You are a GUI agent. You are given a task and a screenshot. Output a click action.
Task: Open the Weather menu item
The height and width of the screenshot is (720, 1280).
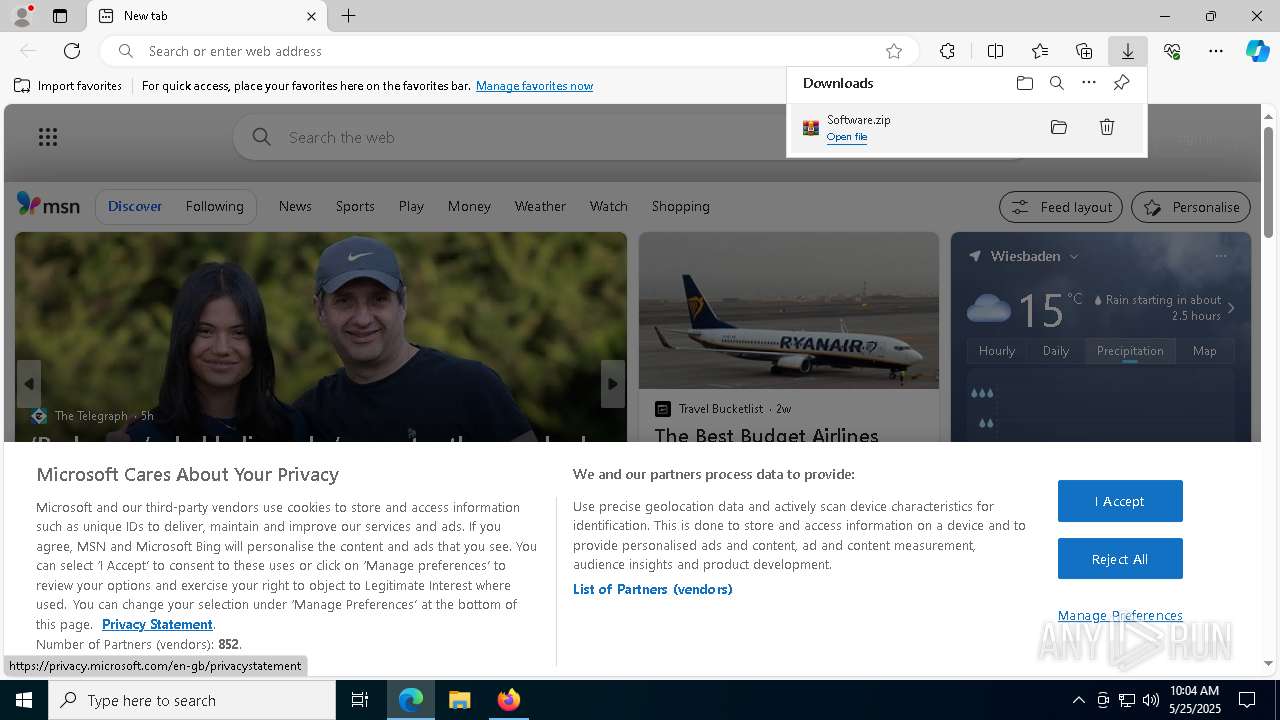pos(540,206)
